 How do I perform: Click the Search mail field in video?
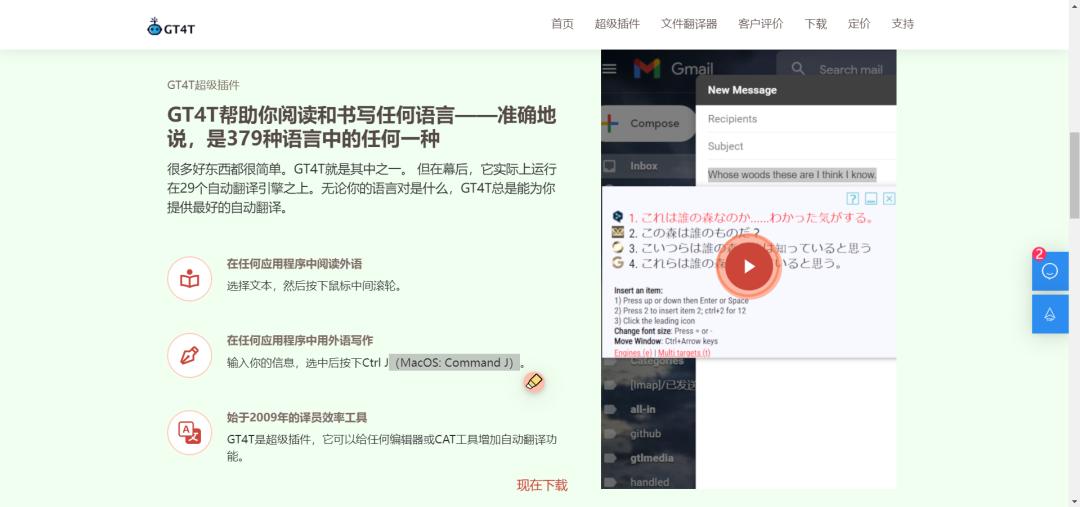pyautogui.click(x=836, y=69)
